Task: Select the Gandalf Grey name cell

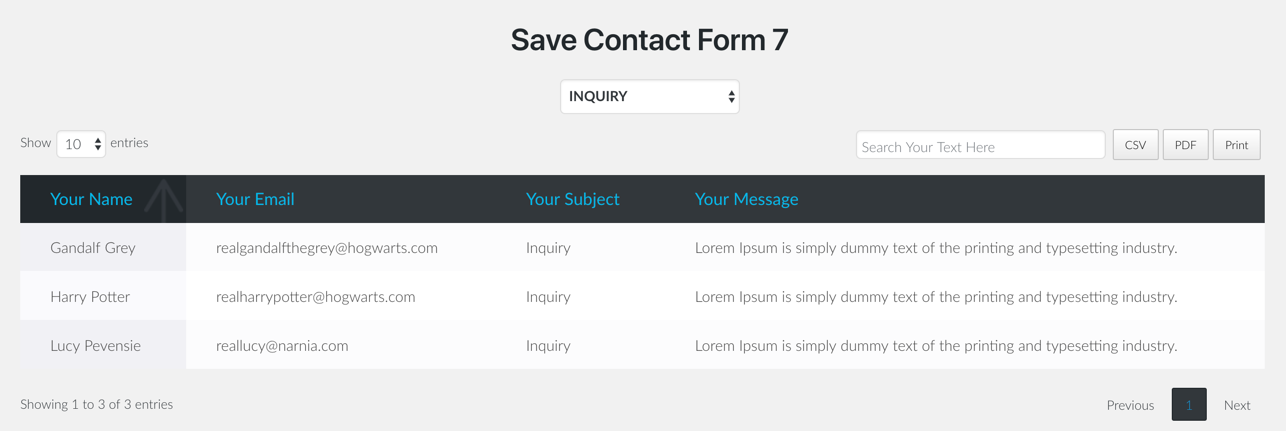Action: [93, 247]
